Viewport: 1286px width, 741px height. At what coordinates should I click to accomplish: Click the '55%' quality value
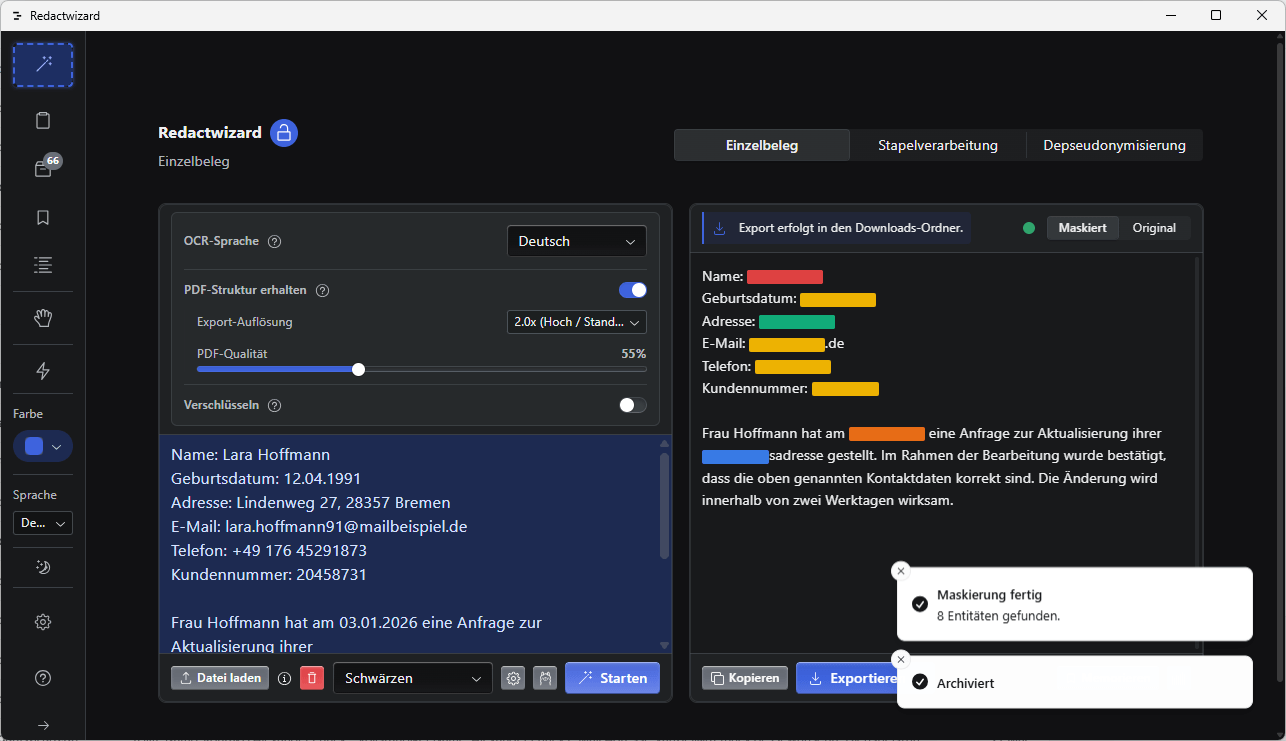[634, 354]
